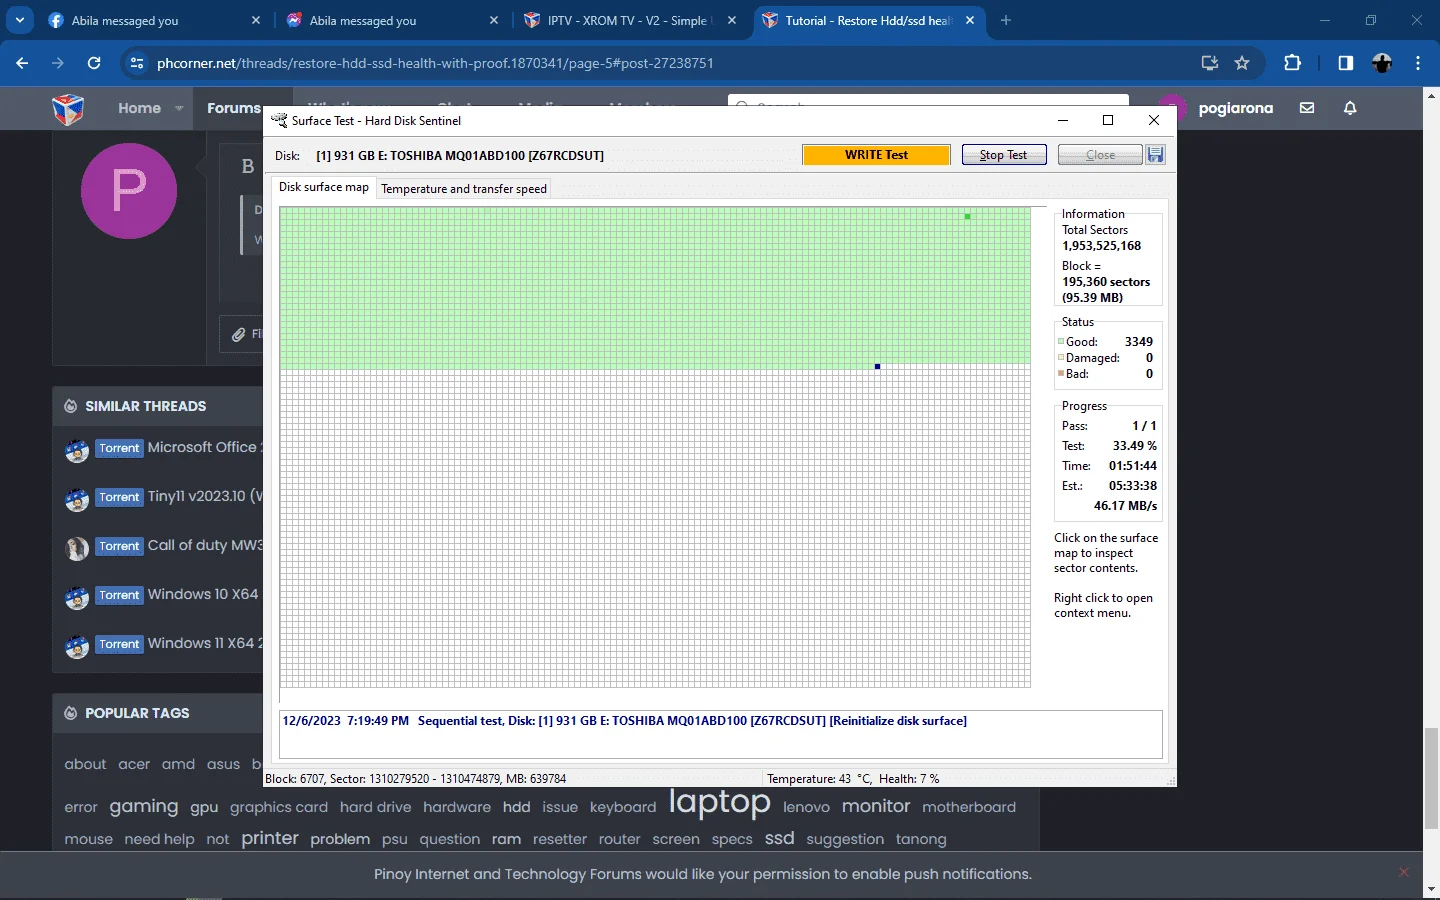Reload the page with the refresh icon

94,63
